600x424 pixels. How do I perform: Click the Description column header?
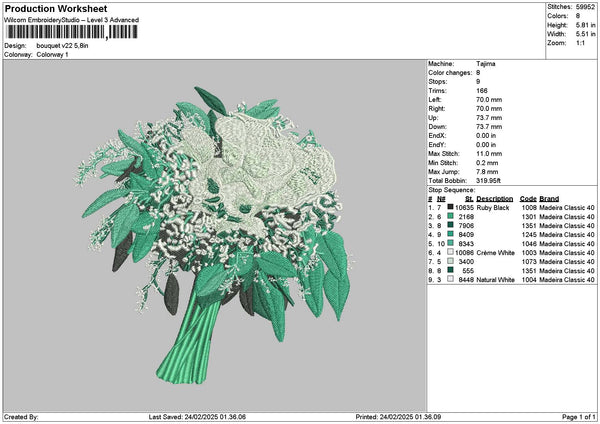494,198
